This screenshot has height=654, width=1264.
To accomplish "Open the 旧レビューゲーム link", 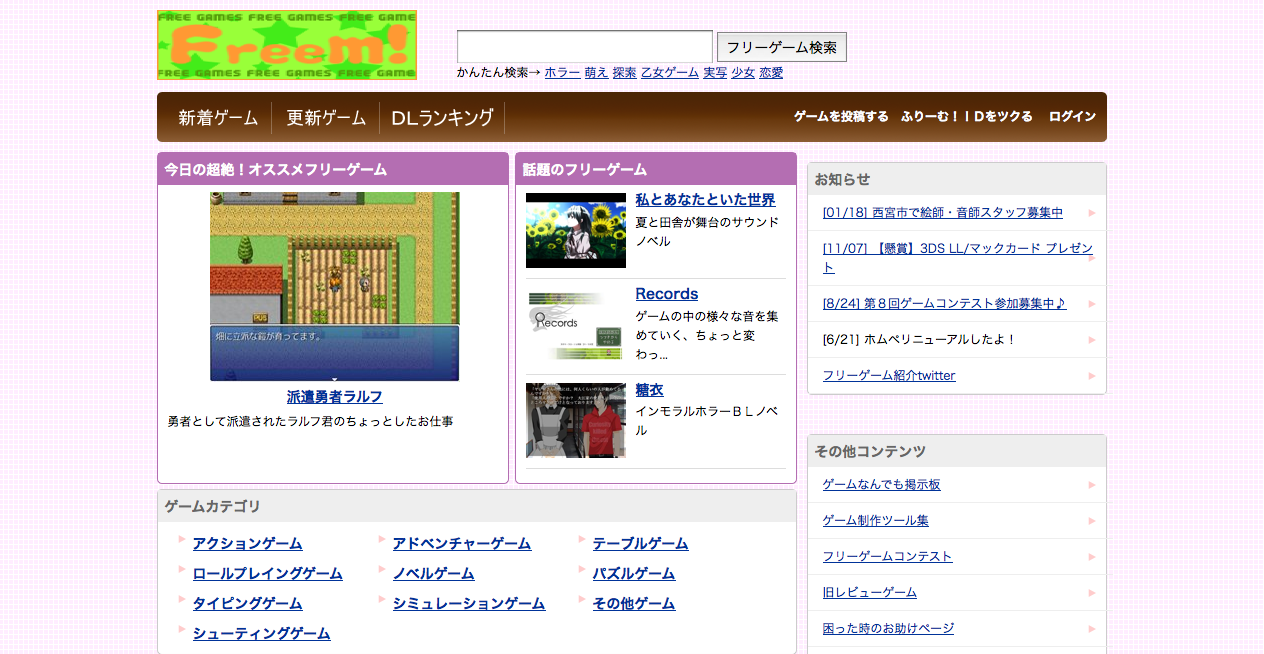I will pyautogui.click(x=870, y=593).
